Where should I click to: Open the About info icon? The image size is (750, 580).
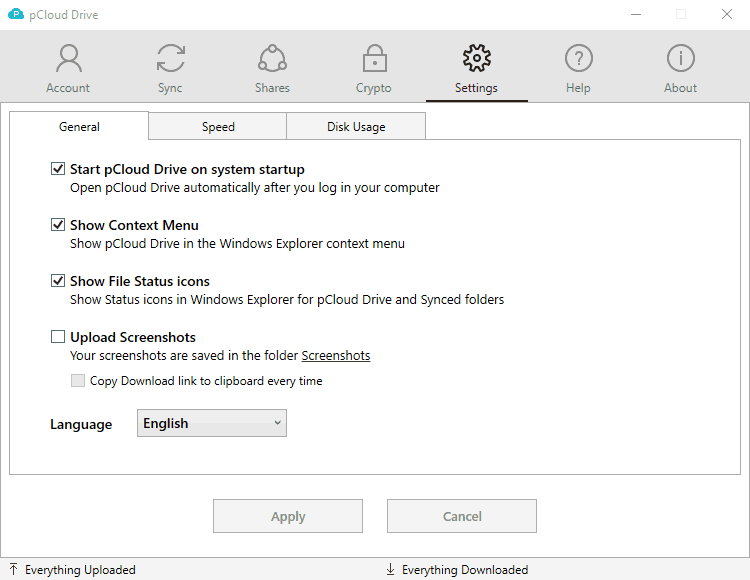(x=681, y=58)
